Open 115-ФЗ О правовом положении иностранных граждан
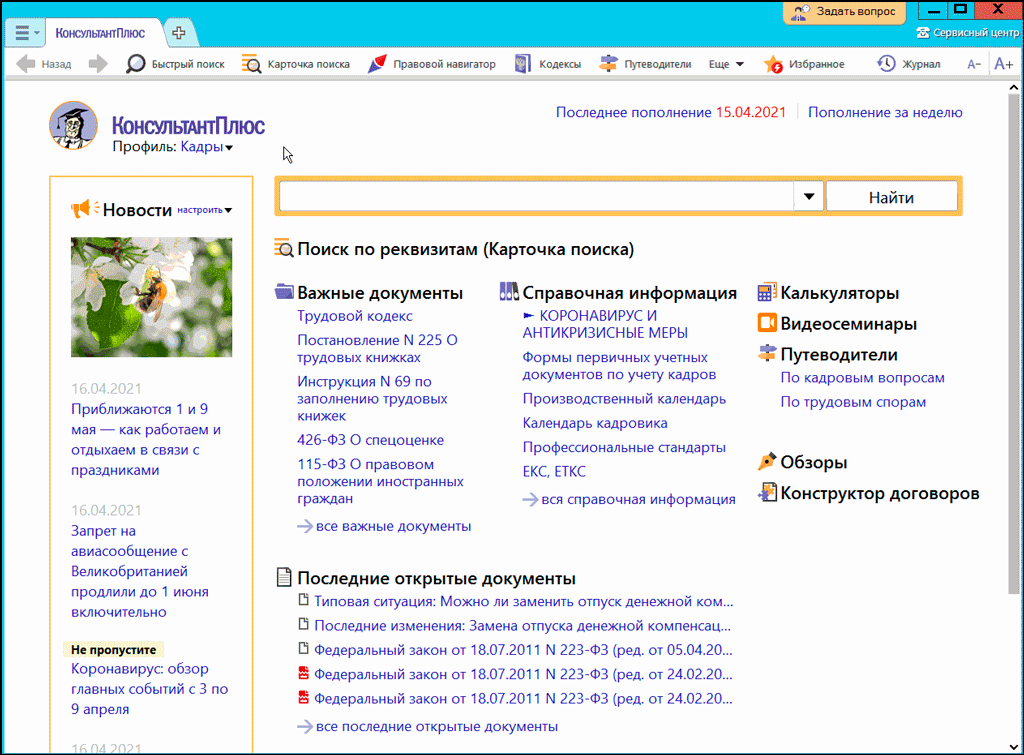Viewport: 1024px width, 755px height. pos(380,481)
